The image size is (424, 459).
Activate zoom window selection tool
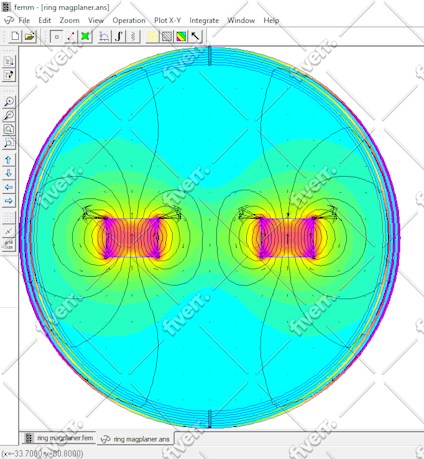(9, 143)
